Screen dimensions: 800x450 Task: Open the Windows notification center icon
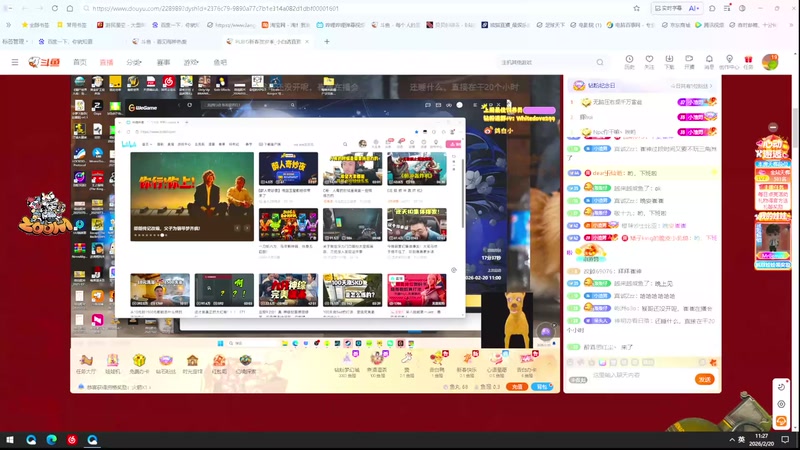tap(785, 440)
